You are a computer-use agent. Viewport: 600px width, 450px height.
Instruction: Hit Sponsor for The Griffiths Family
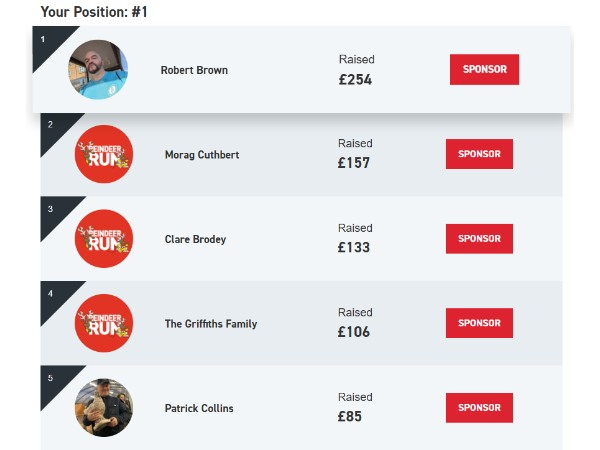point(479,323)
